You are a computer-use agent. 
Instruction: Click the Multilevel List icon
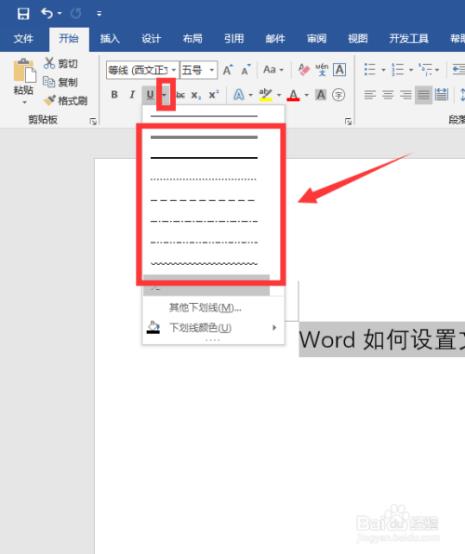425,70
